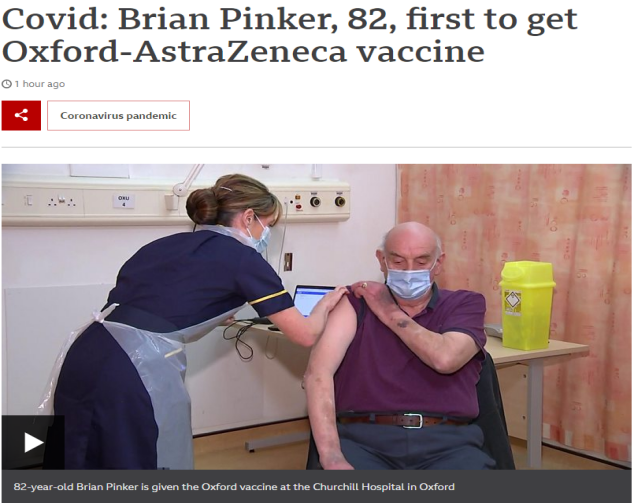The width and height of the screenshot is (634, 503).
Task: Play the Brian Pinker vaccination video
Action: [33, 442]
